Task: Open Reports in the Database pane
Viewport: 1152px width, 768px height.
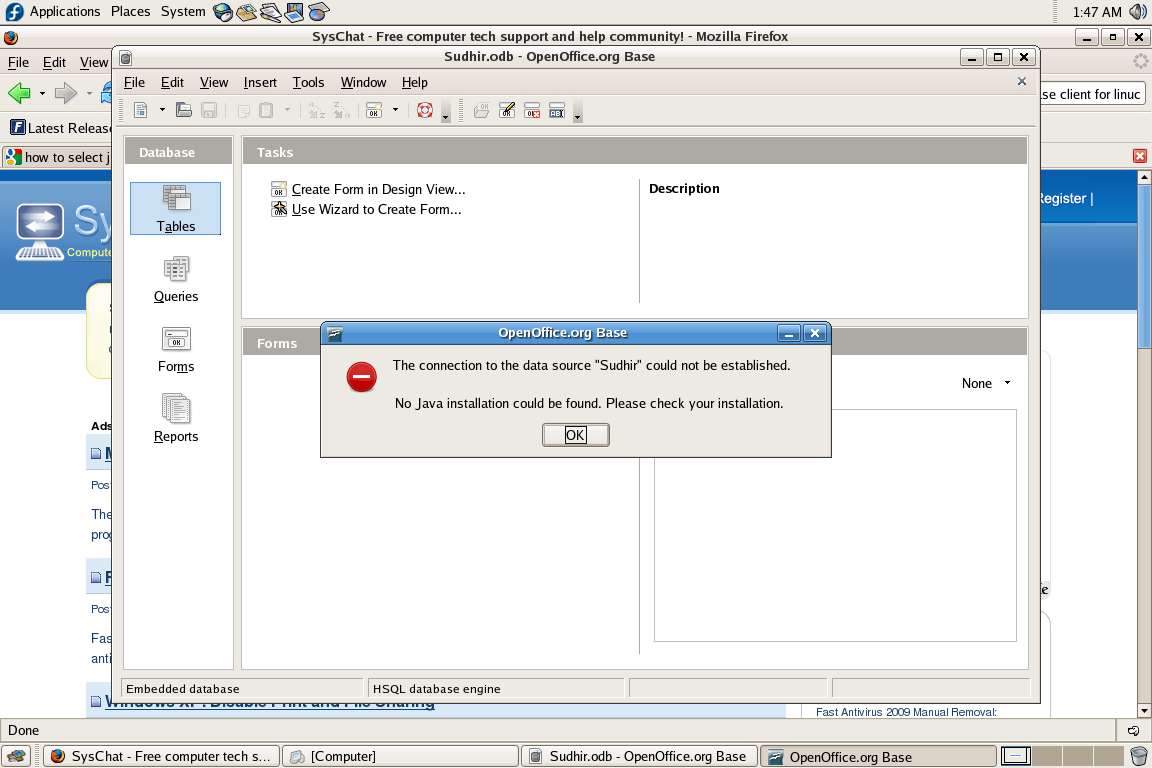Action: tap(176, 418)
